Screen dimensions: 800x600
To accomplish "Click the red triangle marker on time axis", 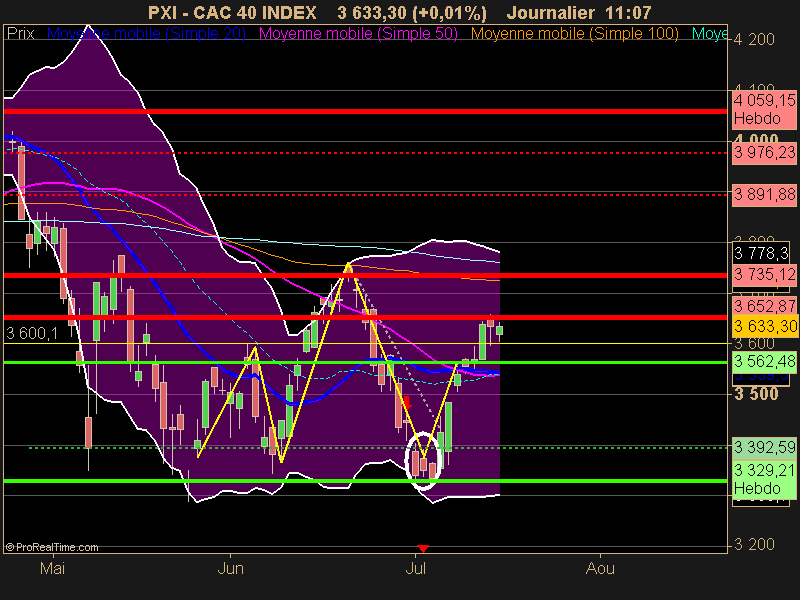I will pyautogui.click(x=422, y=548).
